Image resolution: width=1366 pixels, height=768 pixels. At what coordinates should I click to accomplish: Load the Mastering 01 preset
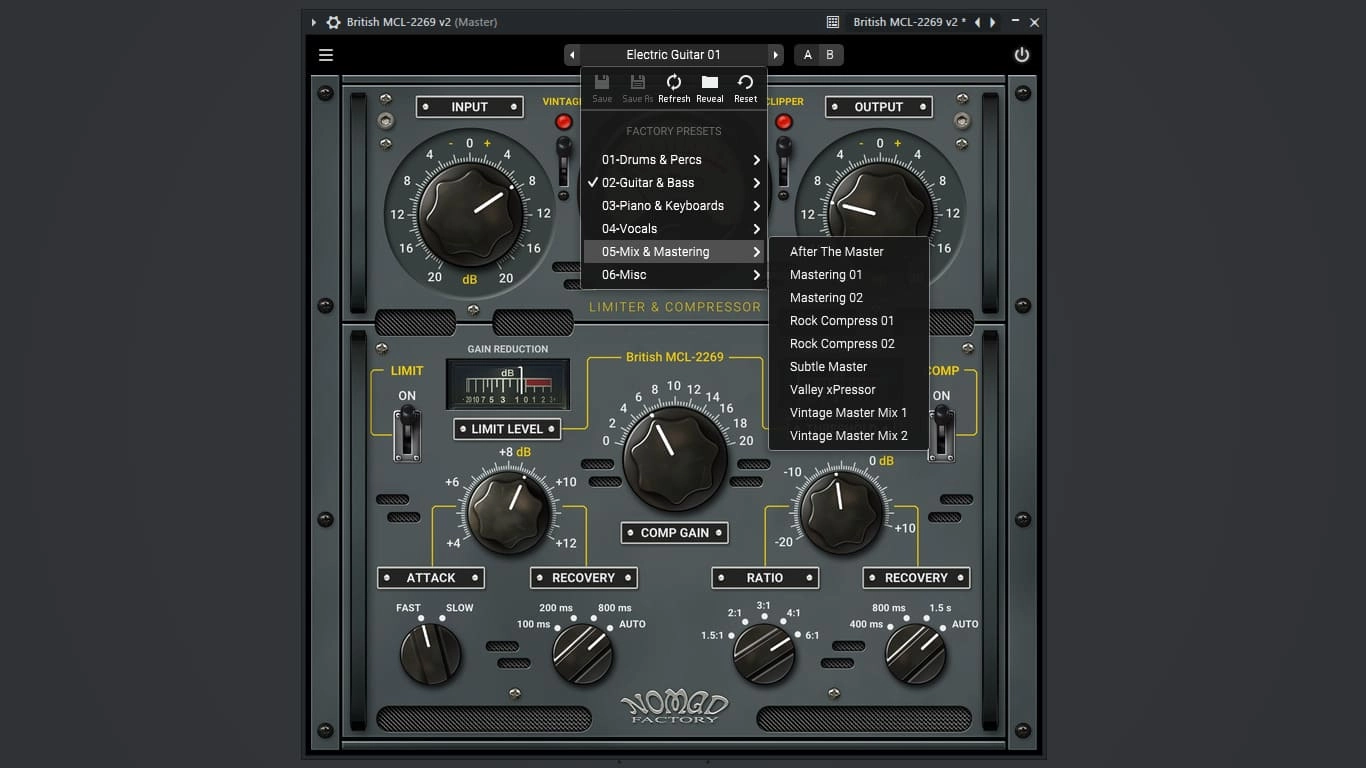point(849,275)
